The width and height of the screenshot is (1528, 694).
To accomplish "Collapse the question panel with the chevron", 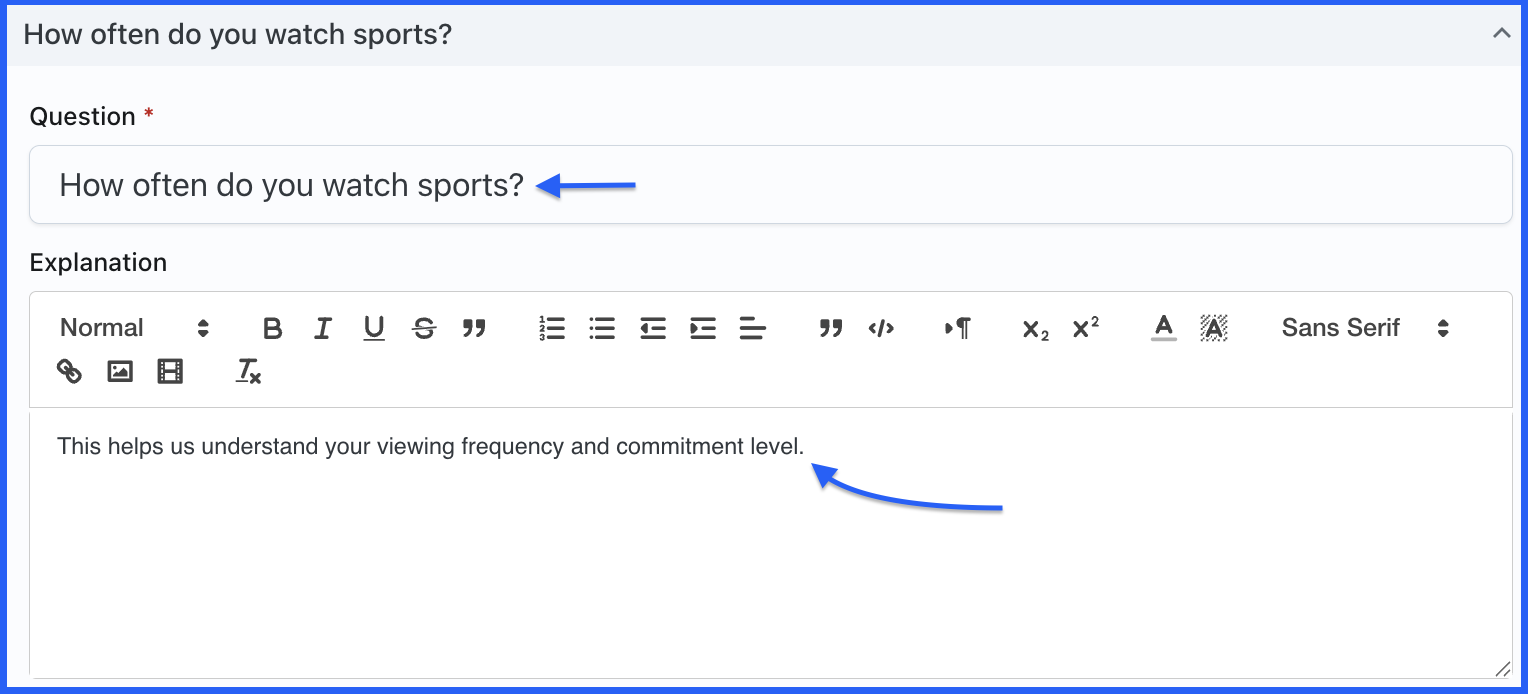I will [x=1501, y=33].
